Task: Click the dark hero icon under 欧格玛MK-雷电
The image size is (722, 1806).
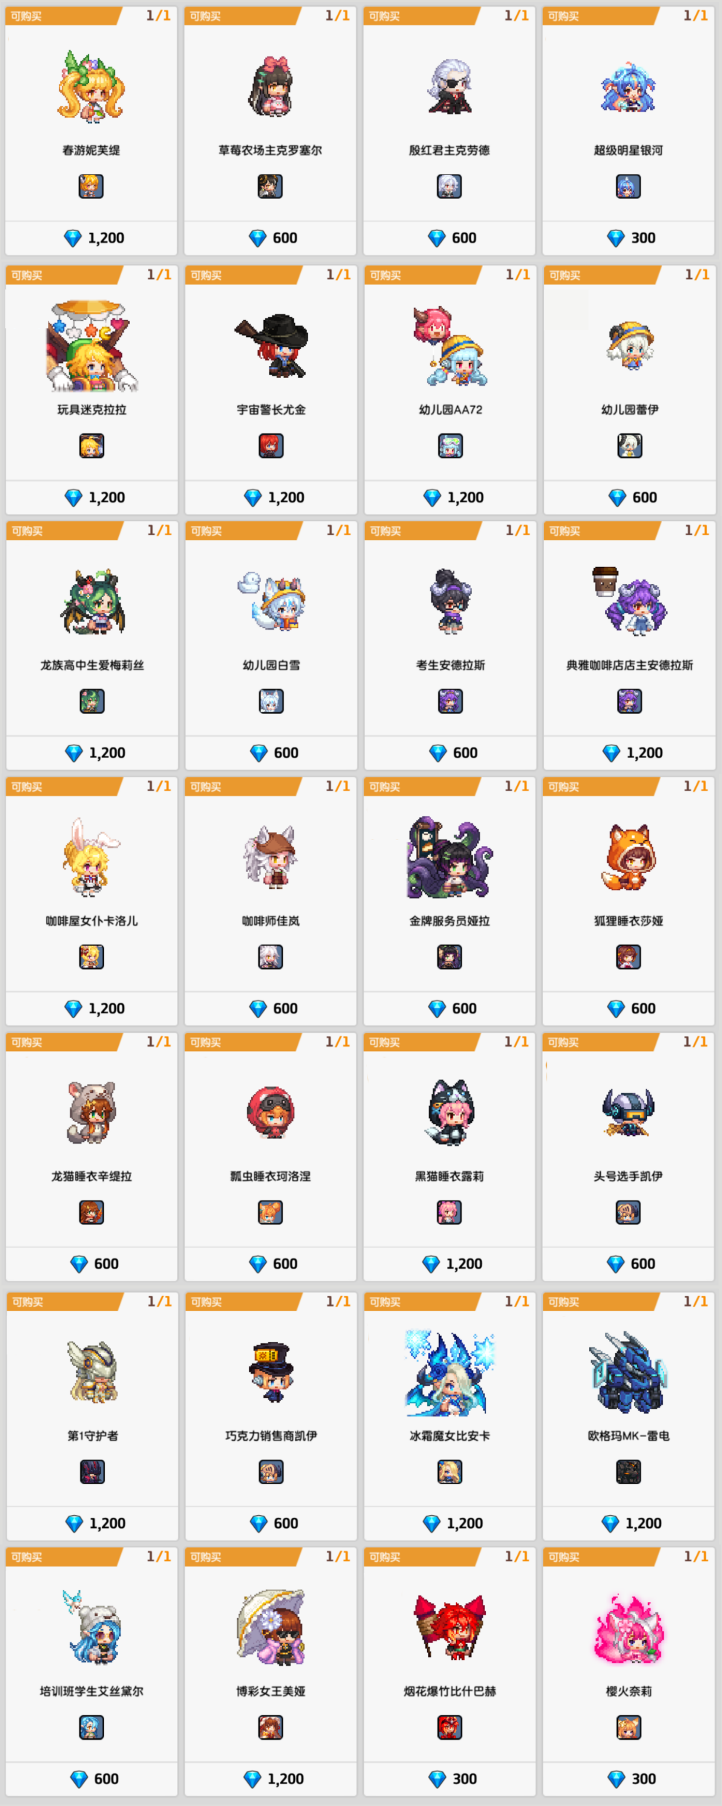Action: coord(628,1472)
